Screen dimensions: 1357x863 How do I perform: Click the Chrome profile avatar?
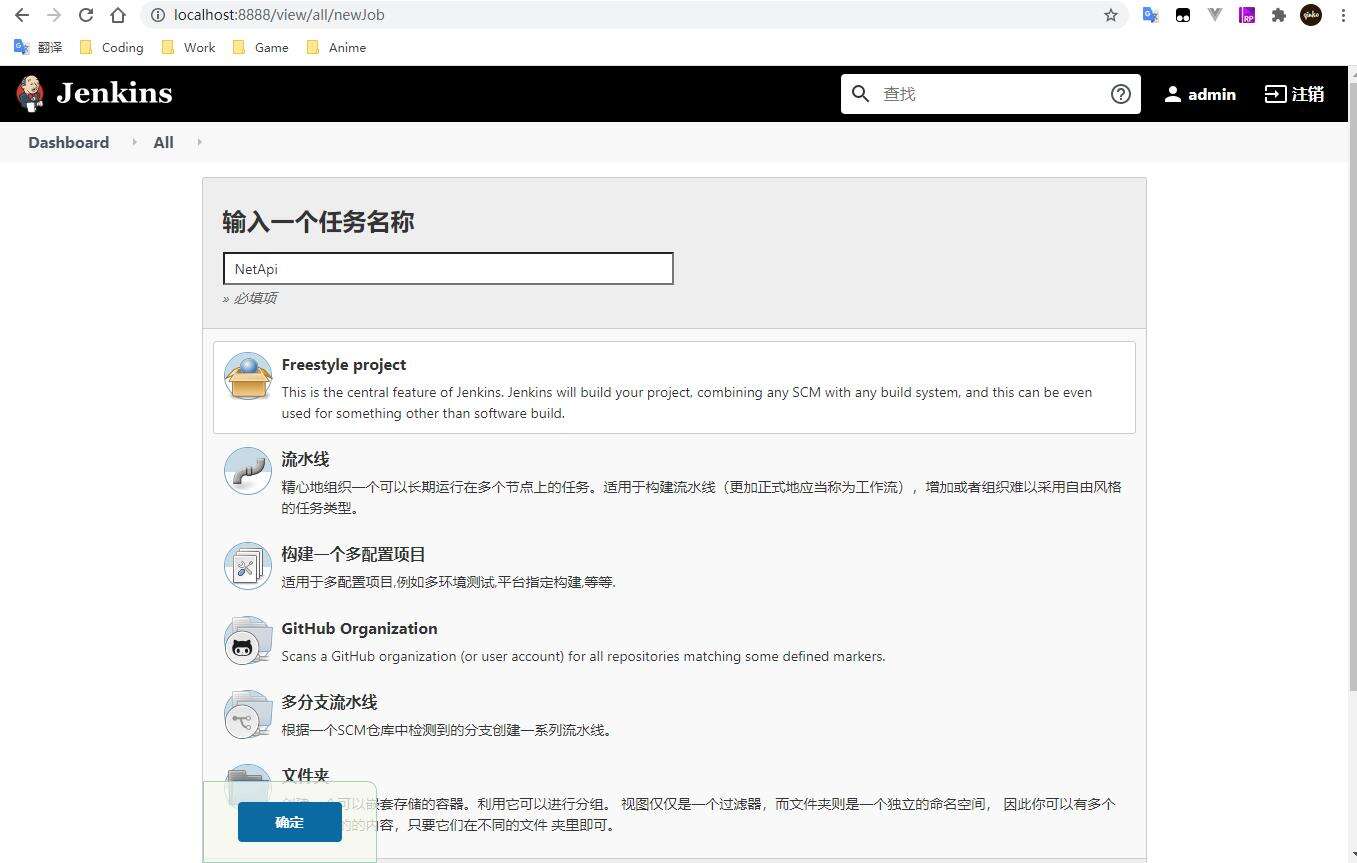(1311, 15)
